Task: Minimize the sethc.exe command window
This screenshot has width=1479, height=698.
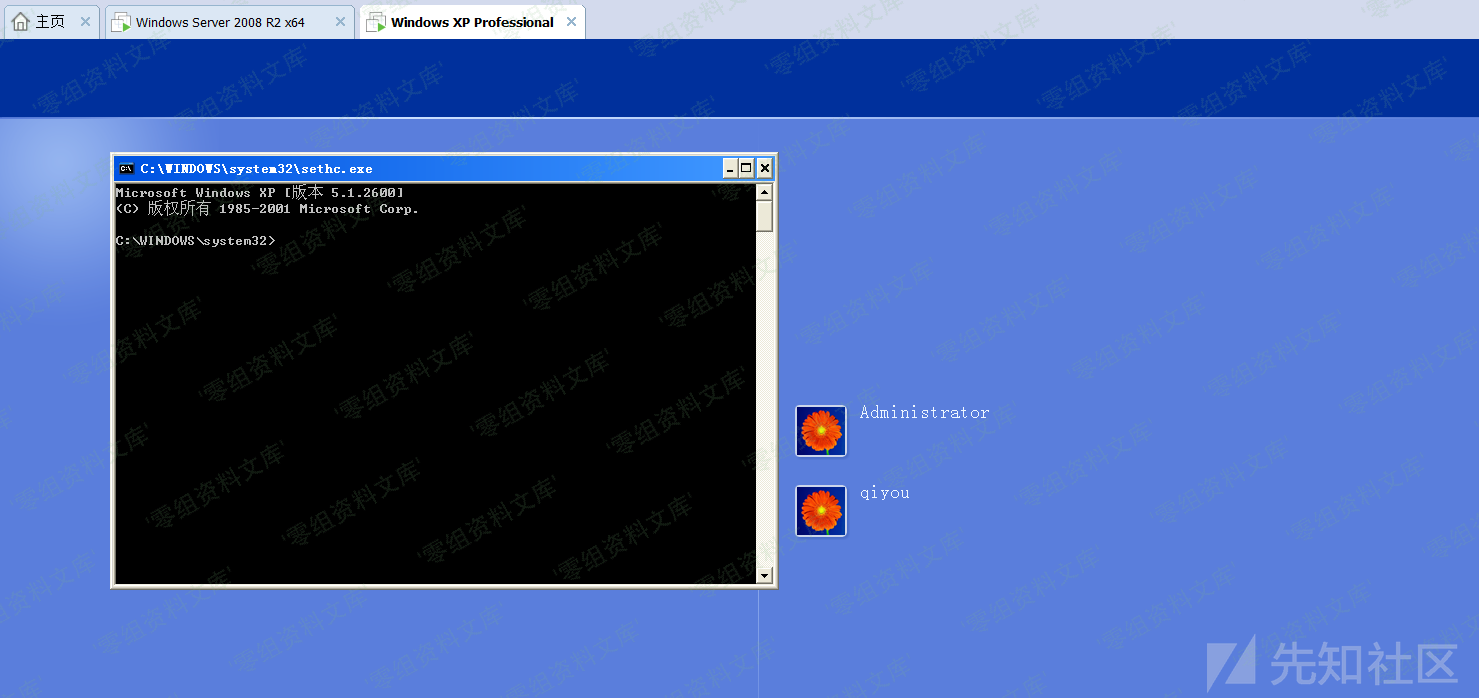Action: pyautogui.click(x=730, y=168)
